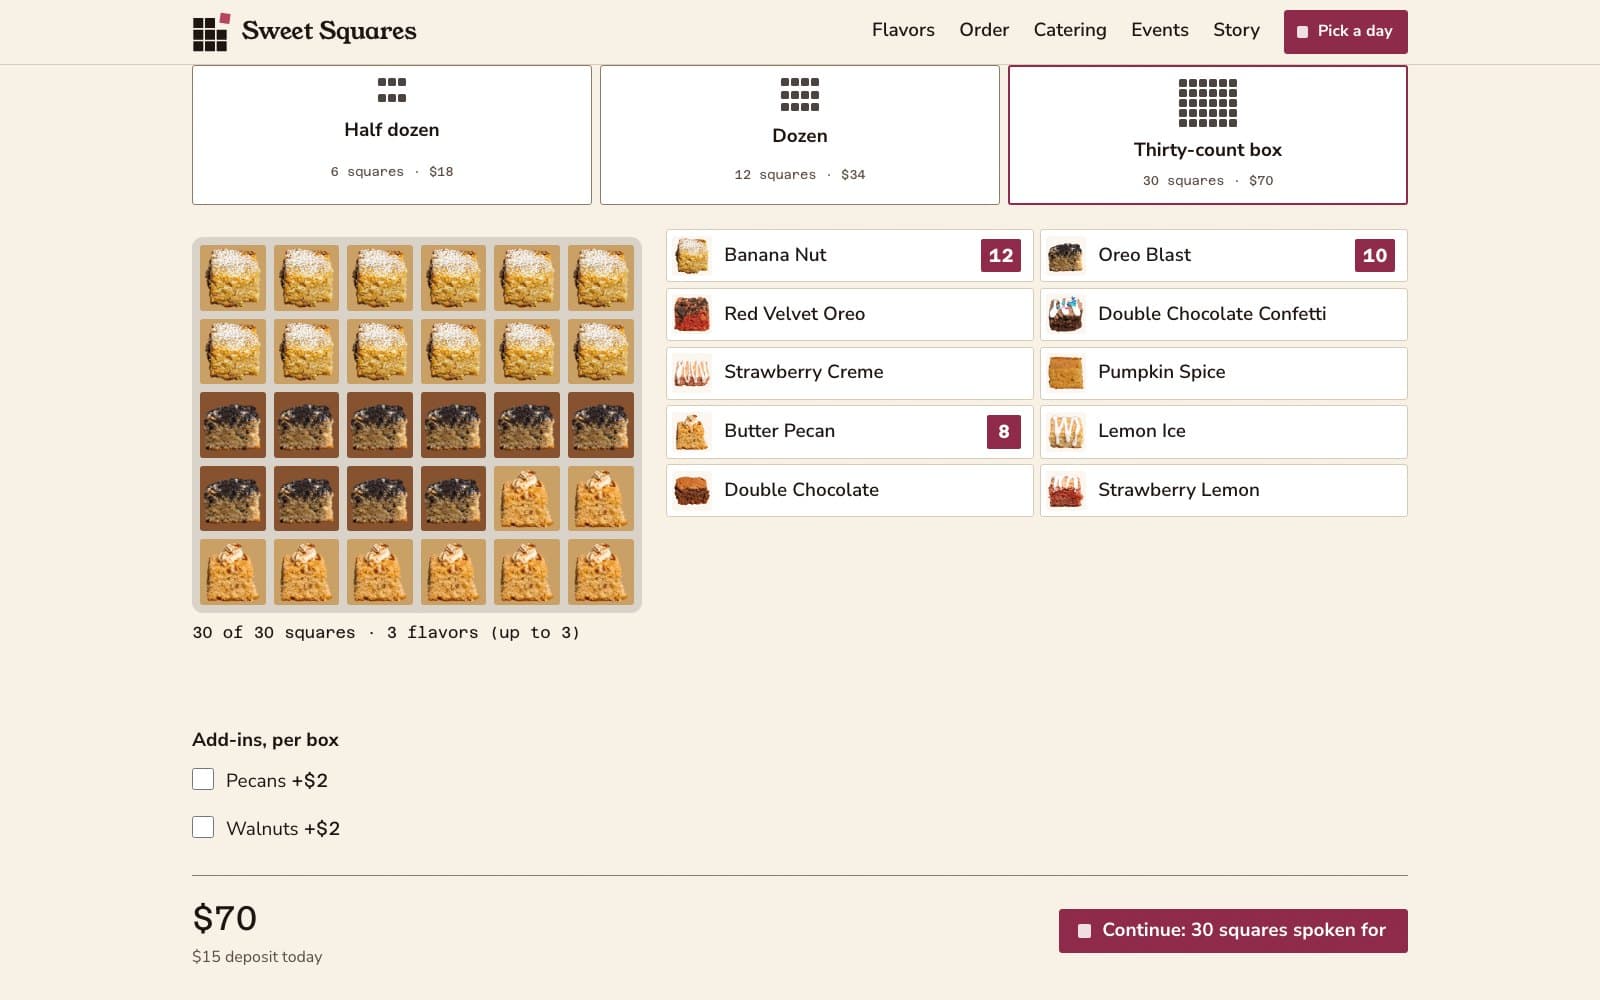Click the Half dozen six-square grid icon
This screenshot has height=1000, width=1600.
pyautogui.click(x=392, y=90)
